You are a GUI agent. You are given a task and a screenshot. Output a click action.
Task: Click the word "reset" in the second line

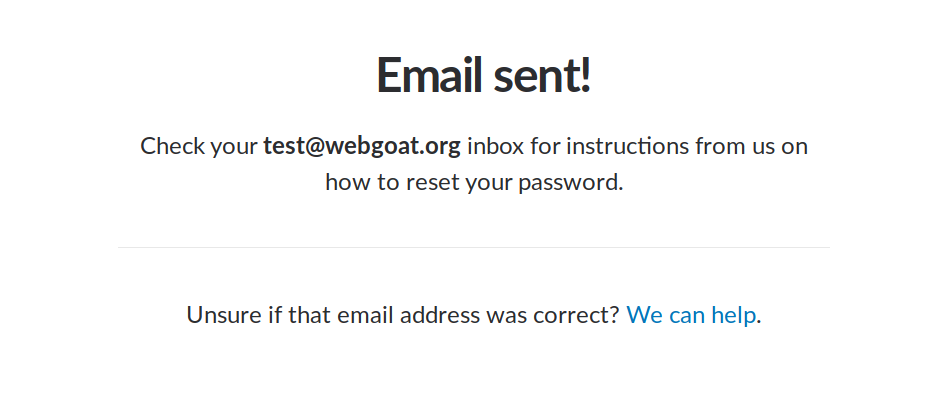click(x=432, y=182)
